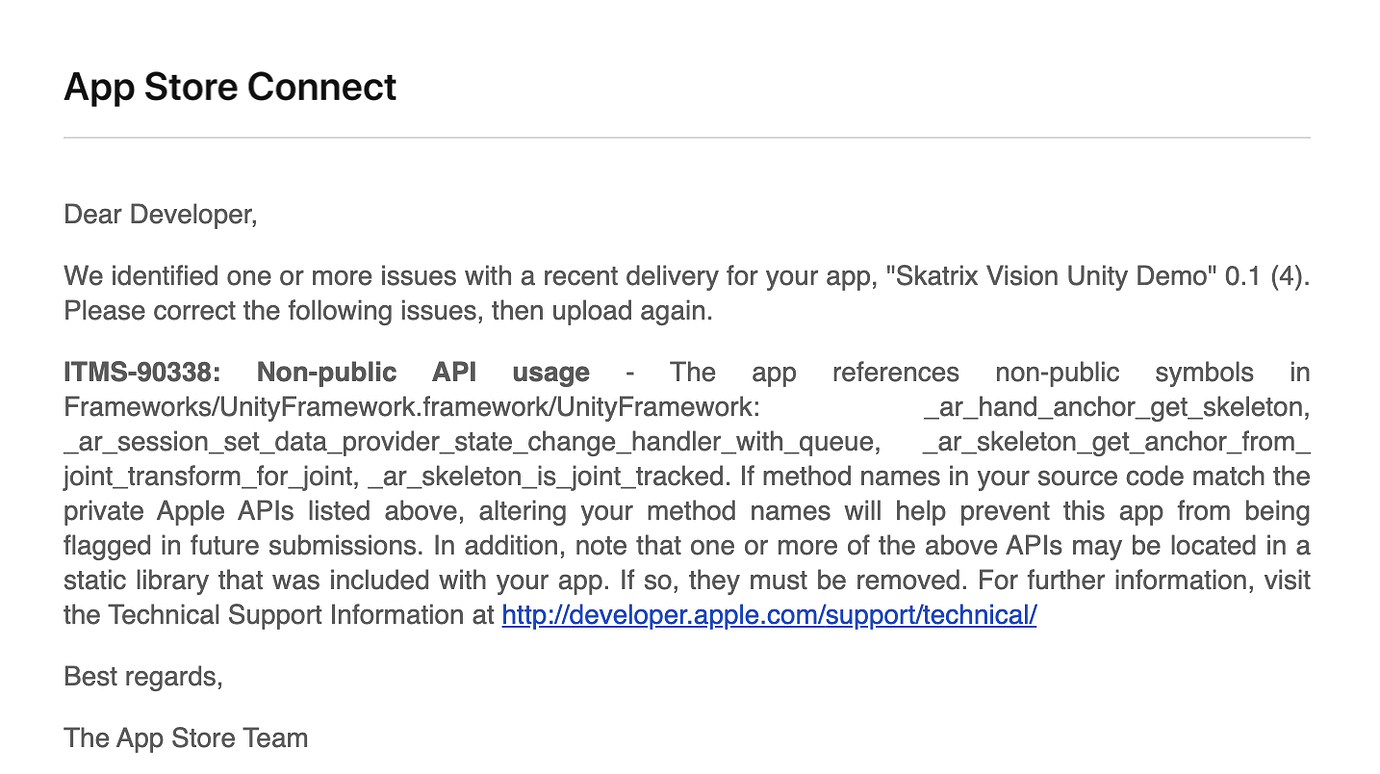This screenshot has width=1380, height=774.
Task: Click the app name "Skatrix Vision Unity Demo"
Action: 1049,276
